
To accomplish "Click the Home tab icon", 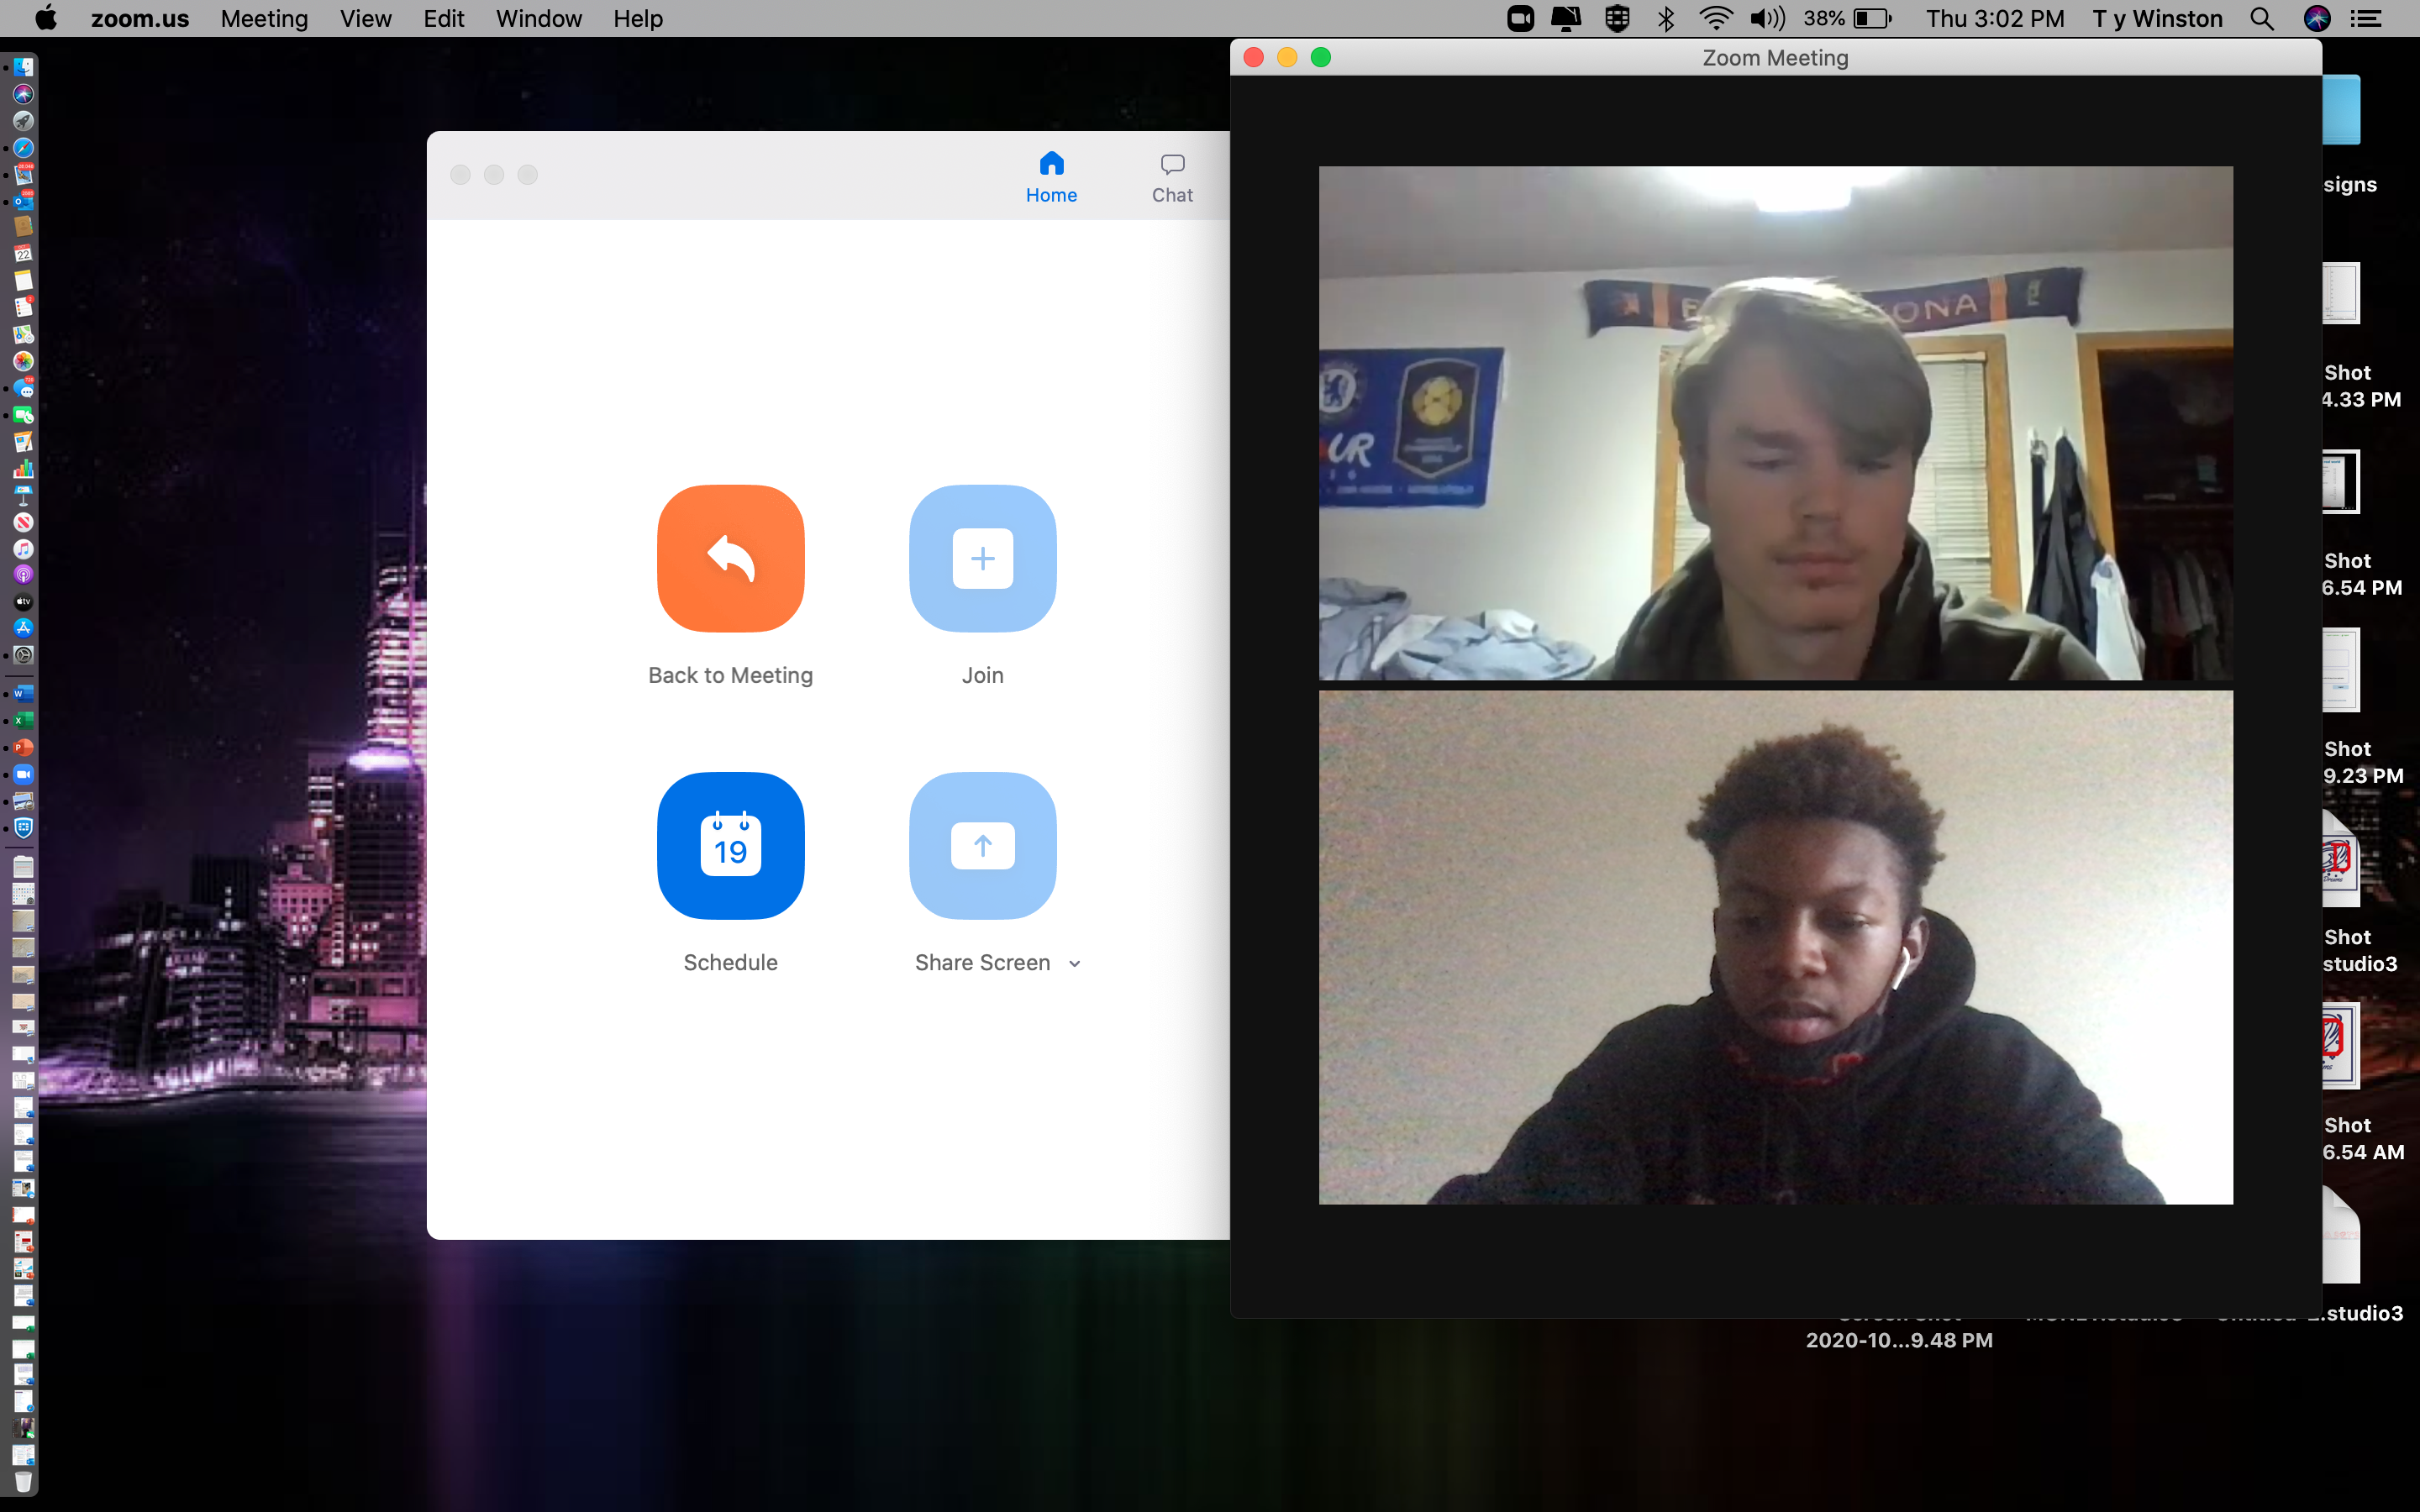I will [x=1050, y=164].
